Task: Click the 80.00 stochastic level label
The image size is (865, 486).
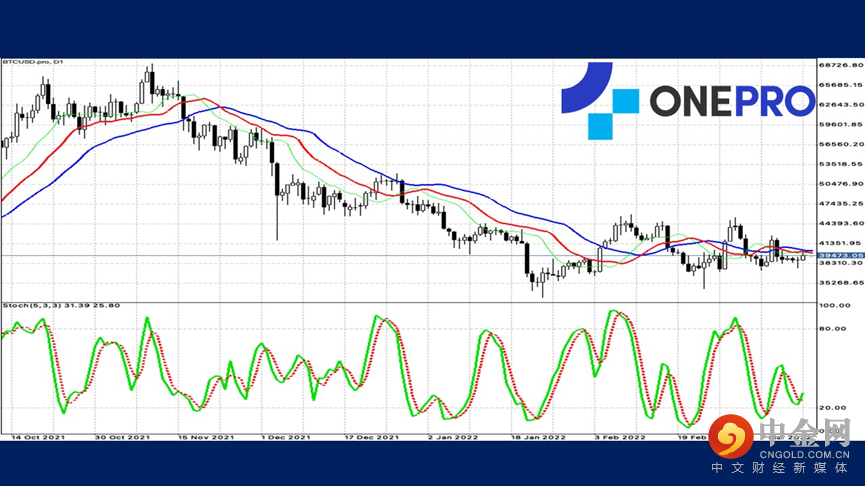Action: [832, 329]
